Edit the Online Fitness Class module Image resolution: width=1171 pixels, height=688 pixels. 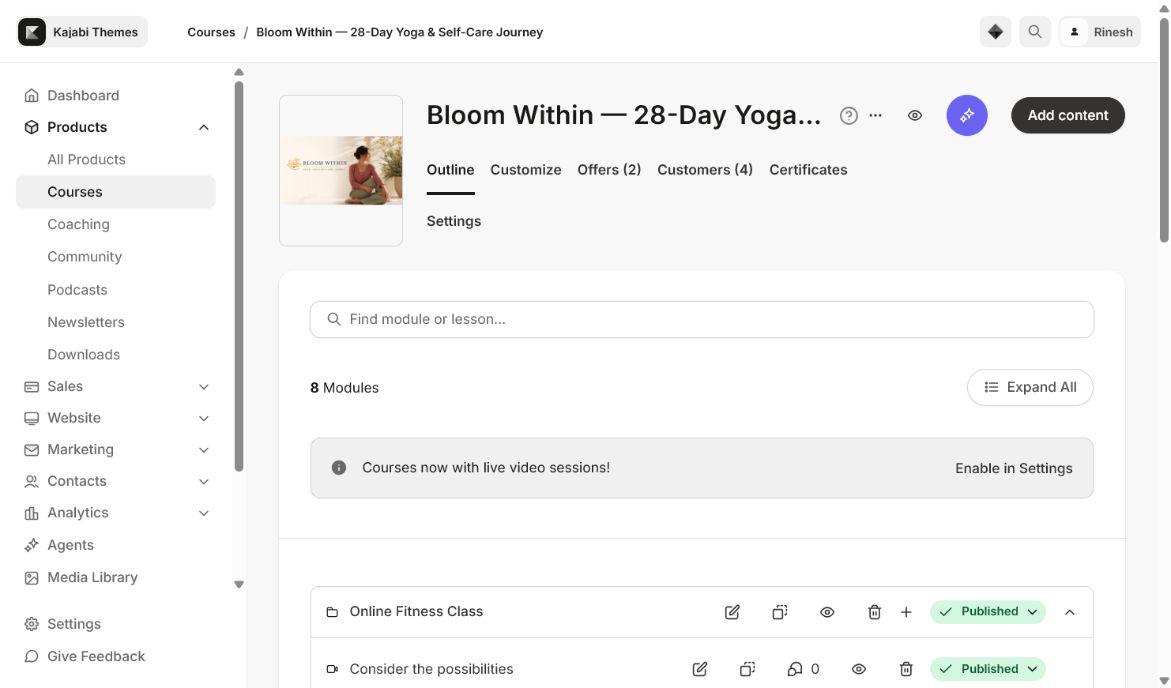click(732, 613)
